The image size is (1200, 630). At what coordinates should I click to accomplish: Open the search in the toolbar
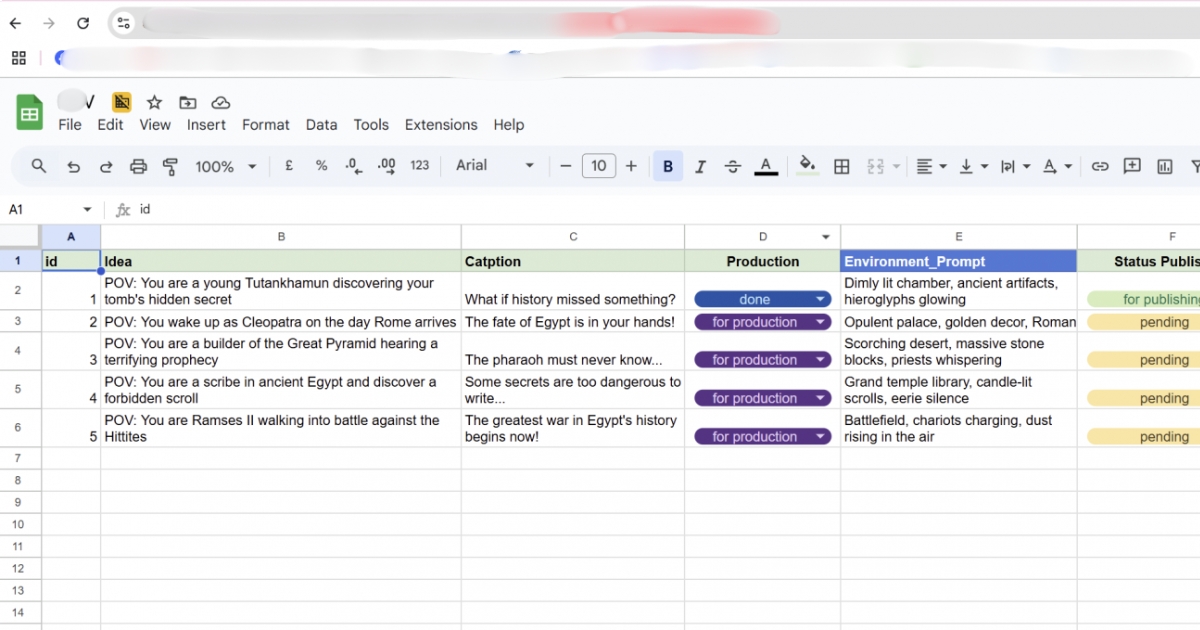pyautogui.click(x=38, y=166)
